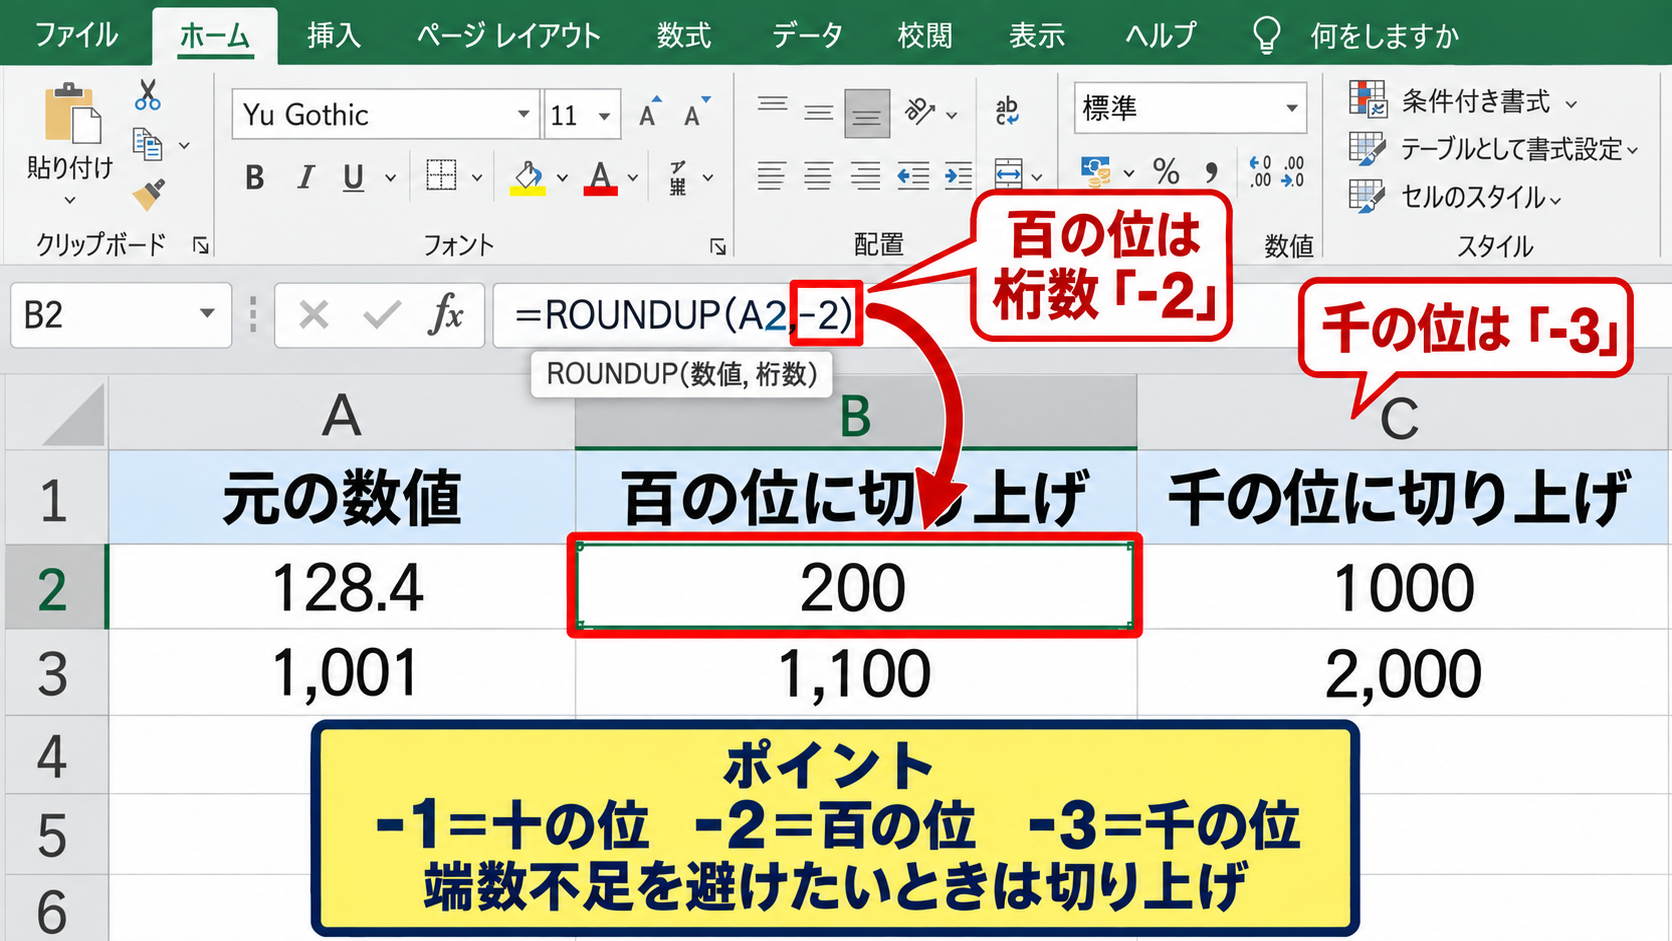Apply the red font color A
This screenshot has height=941, width=1672.
click(x=600, y=178)
